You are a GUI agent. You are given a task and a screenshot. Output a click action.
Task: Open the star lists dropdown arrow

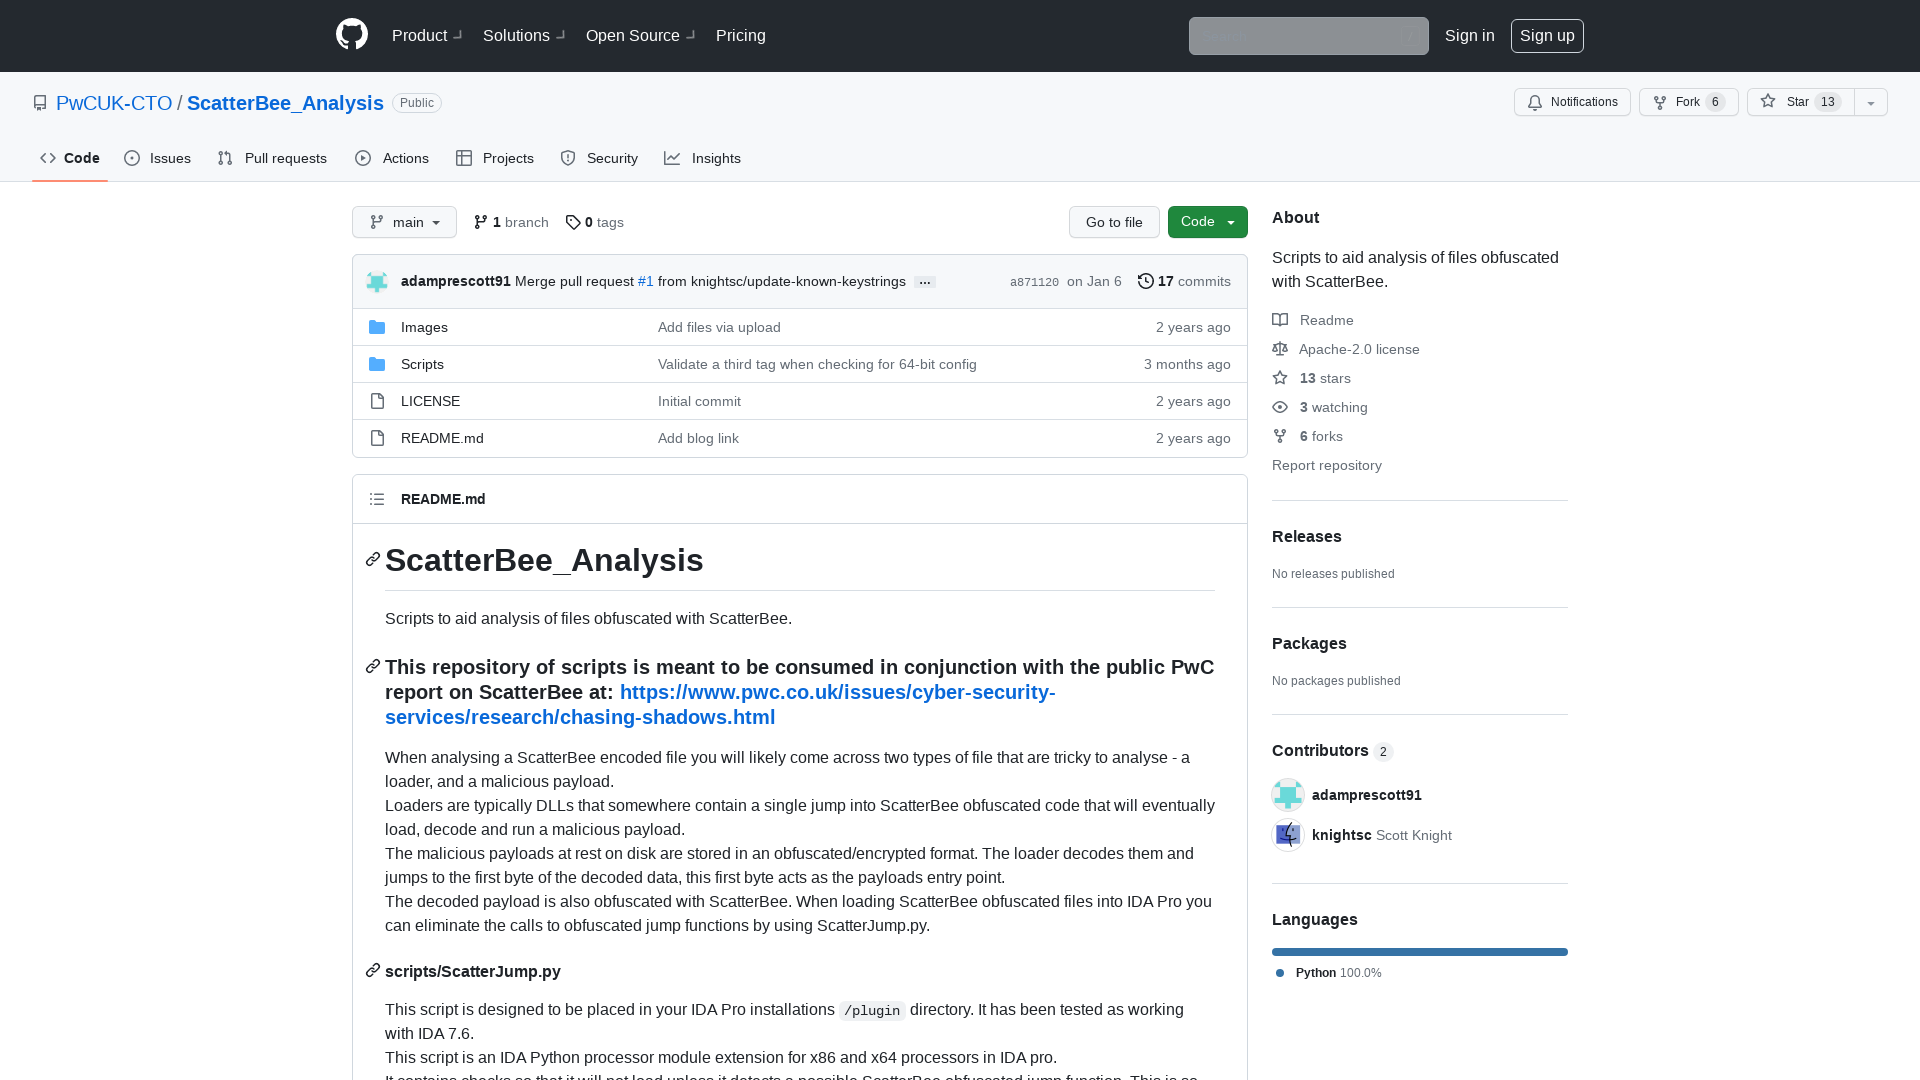click(1871, 102)
